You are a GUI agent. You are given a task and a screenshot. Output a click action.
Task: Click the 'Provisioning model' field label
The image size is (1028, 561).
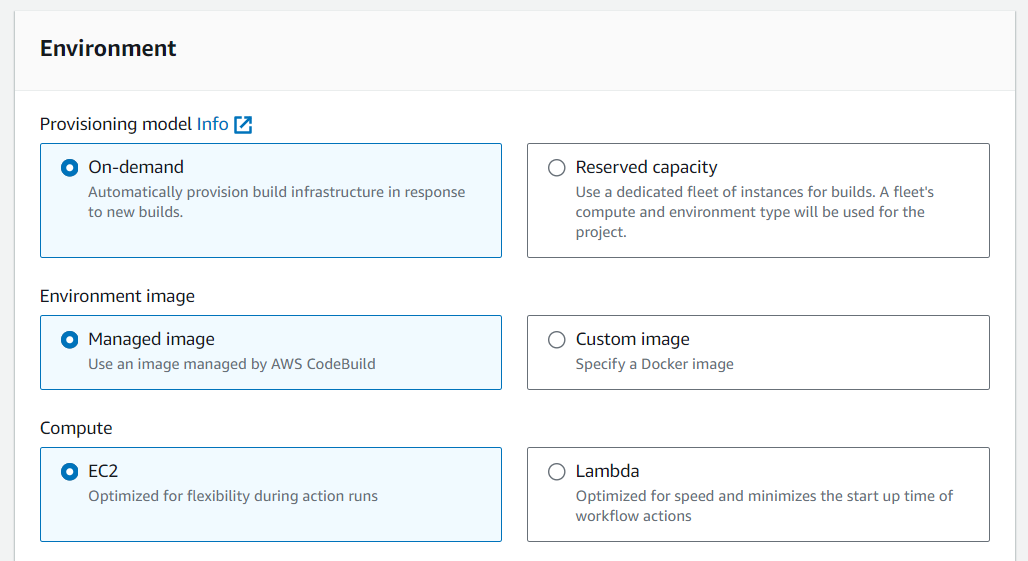[116, 124]
